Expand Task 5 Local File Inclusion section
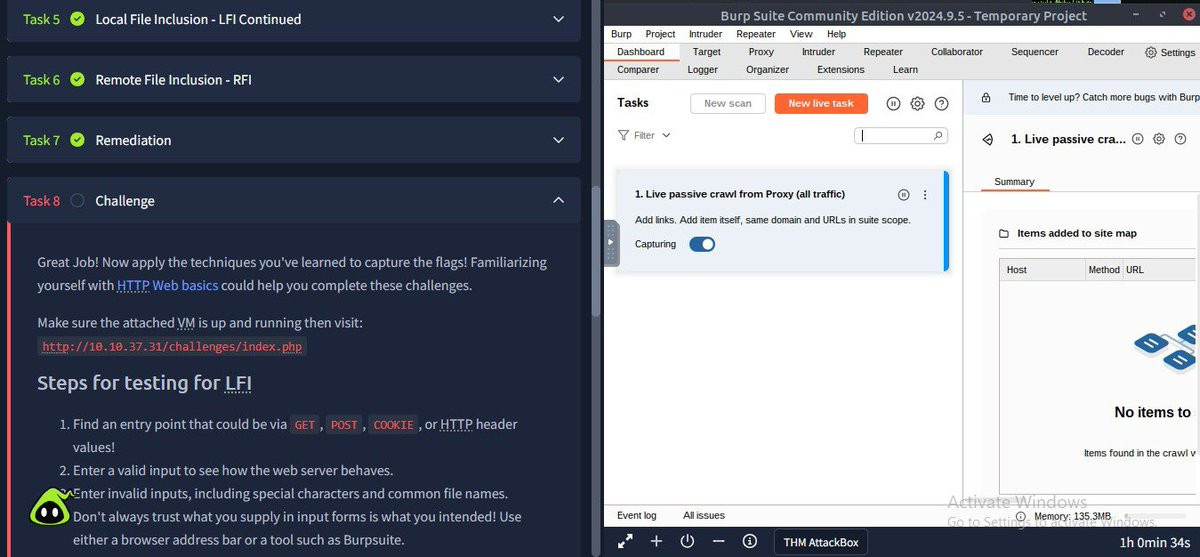 coord(558,19)
